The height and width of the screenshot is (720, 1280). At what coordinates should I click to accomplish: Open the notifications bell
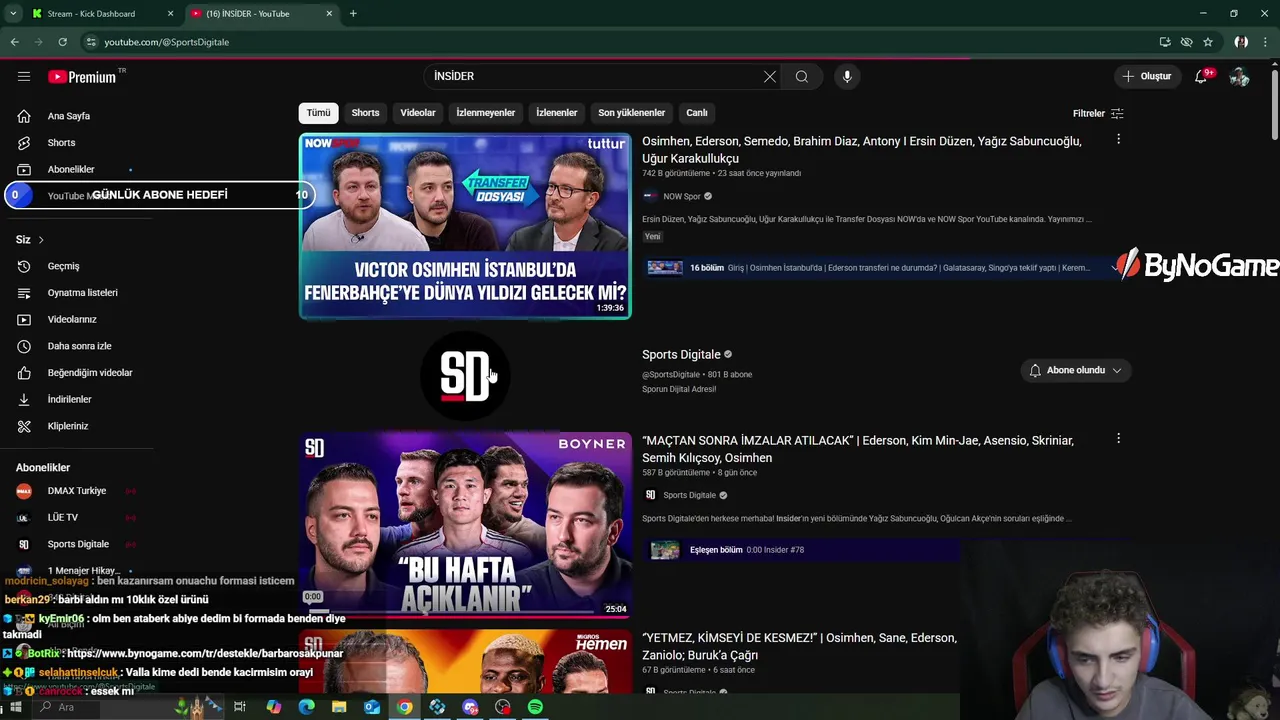pyautogui.click(x=1202, y=77)
